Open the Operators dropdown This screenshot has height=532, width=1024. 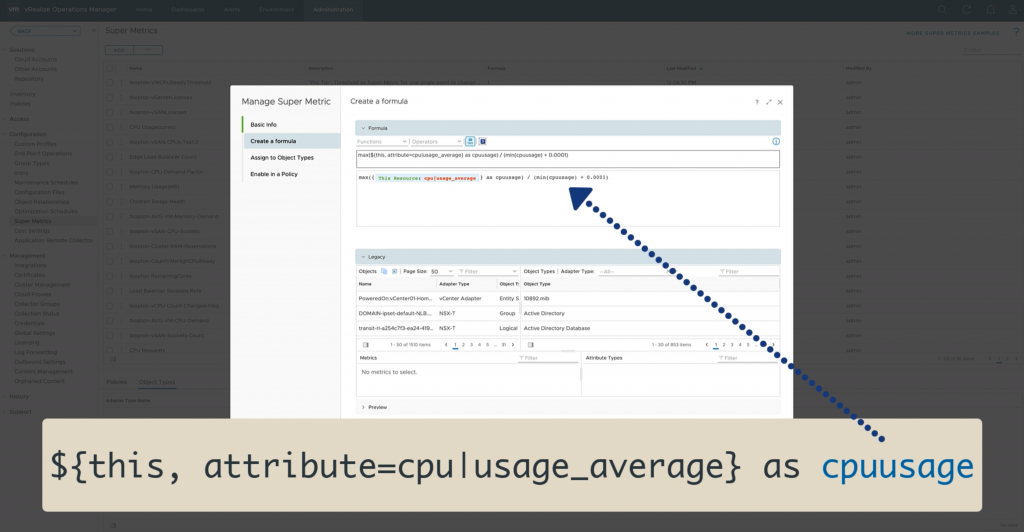436,142
